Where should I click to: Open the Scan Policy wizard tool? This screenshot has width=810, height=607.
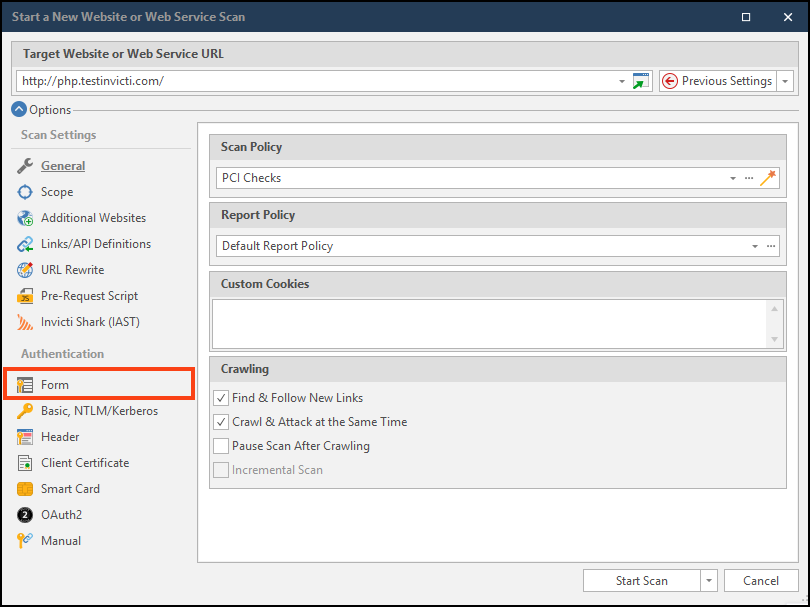coord(769,177)
